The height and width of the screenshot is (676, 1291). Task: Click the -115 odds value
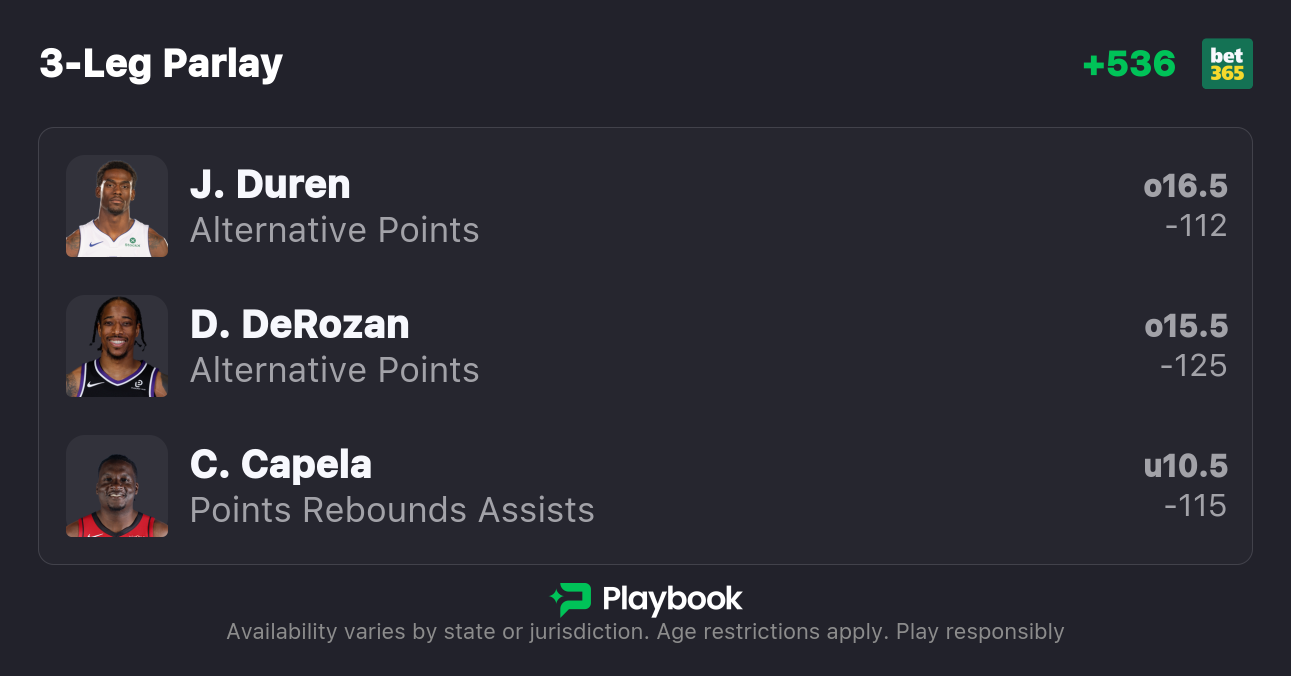point(1195,506)
